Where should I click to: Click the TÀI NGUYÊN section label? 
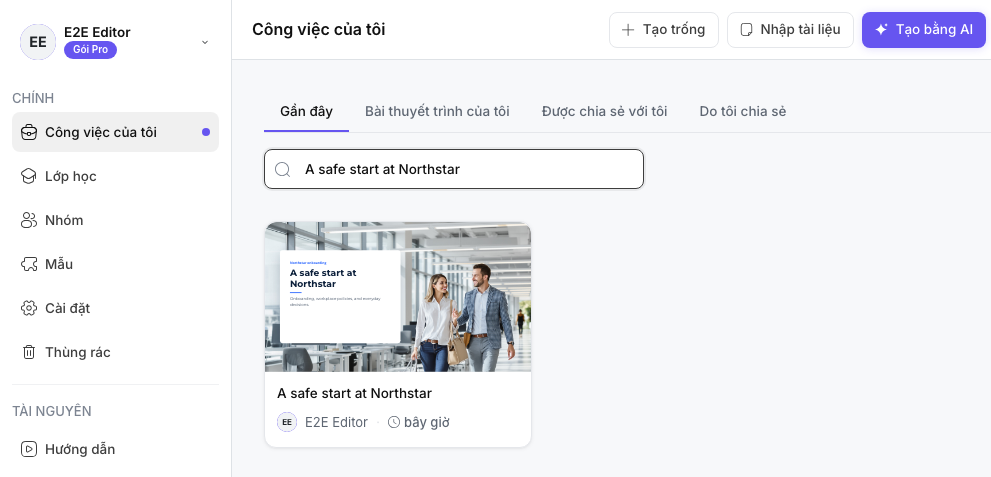[52, 411]
